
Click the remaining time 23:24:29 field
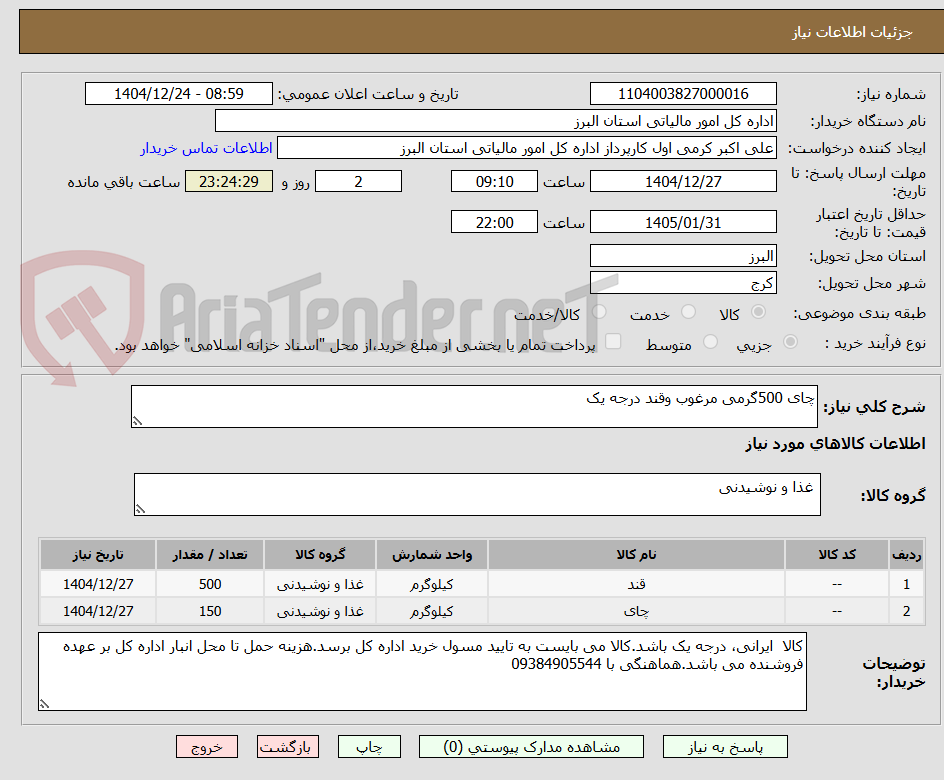pos(229,181)
